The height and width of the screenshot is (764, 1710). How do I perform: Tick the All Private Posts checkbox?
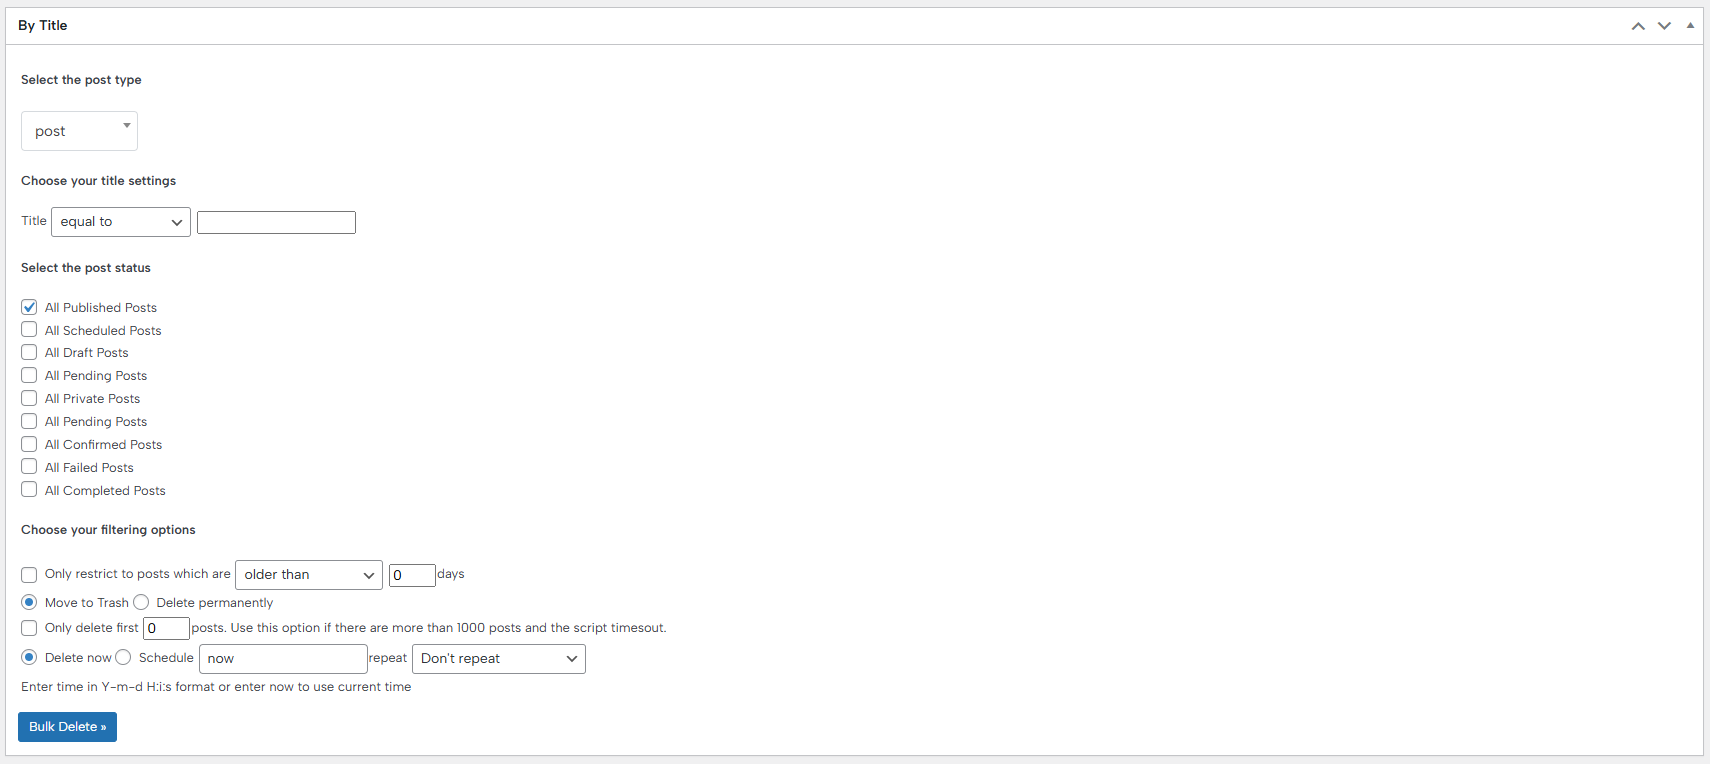tap(29, 399)
